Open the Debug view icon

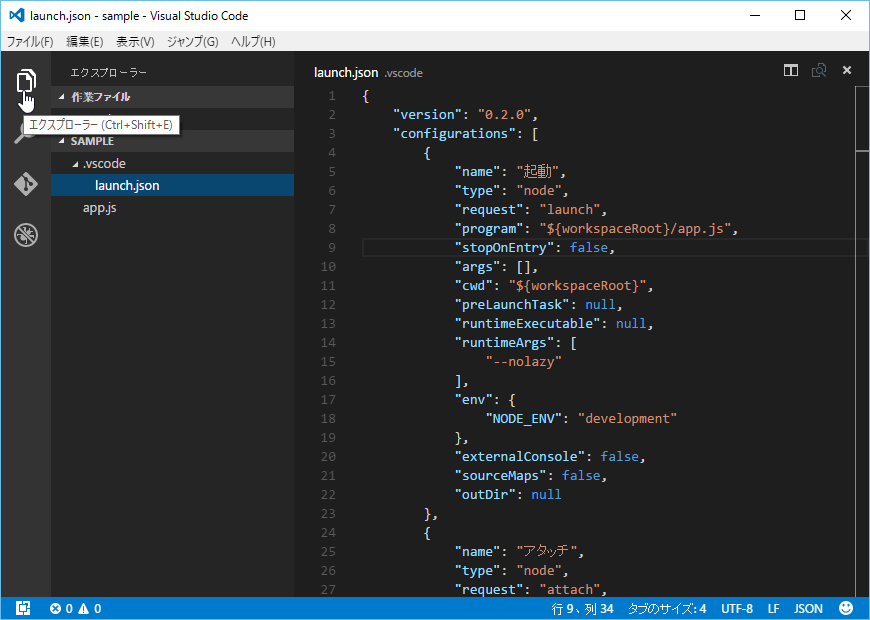(26, 236)
